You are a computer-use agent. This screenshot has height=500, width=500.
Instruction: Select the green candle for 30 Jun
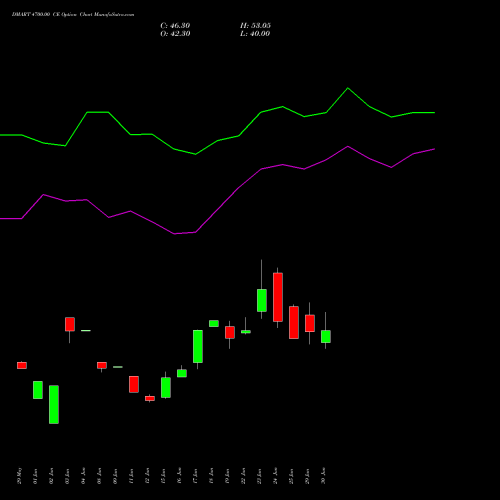point(326,336)
